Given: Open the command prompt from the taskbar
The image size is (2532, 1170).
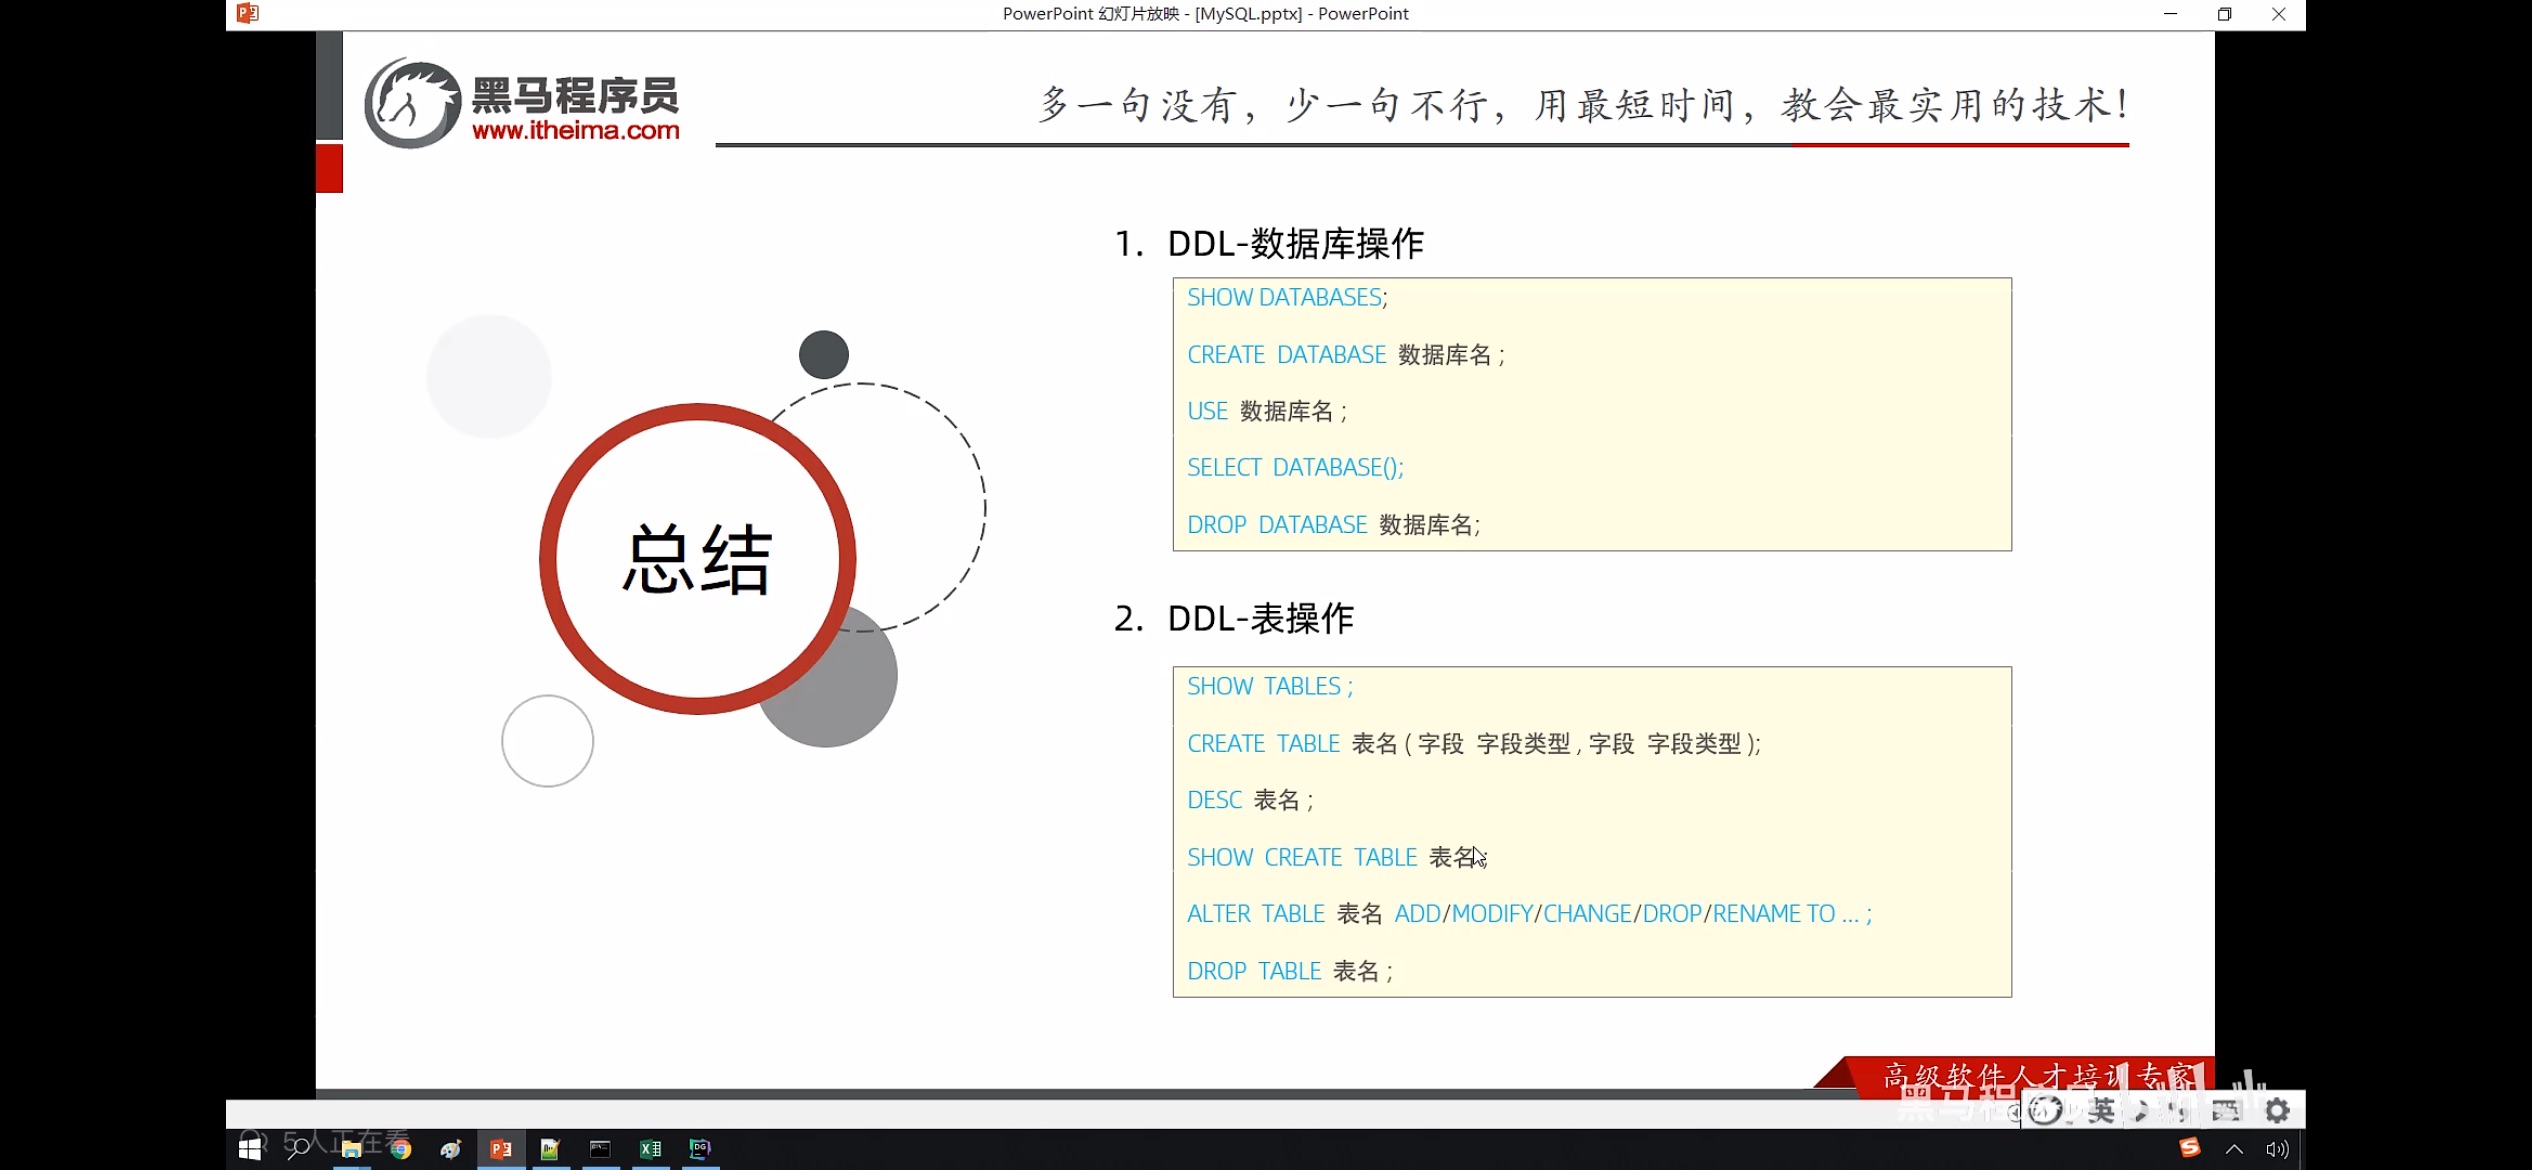Looking at the screenshot, I should coord(600,1148).
